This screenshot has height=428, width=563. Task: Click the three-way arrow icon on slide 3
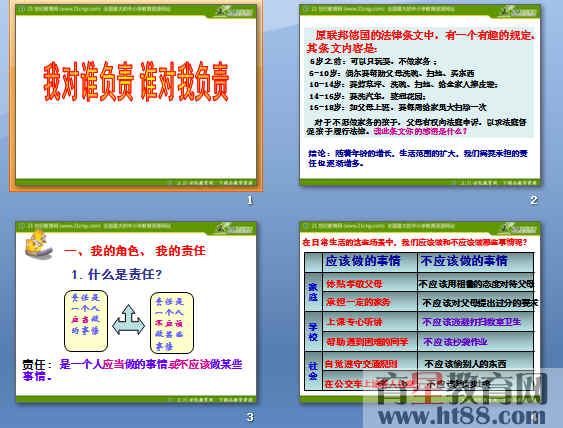coord(129,320)
